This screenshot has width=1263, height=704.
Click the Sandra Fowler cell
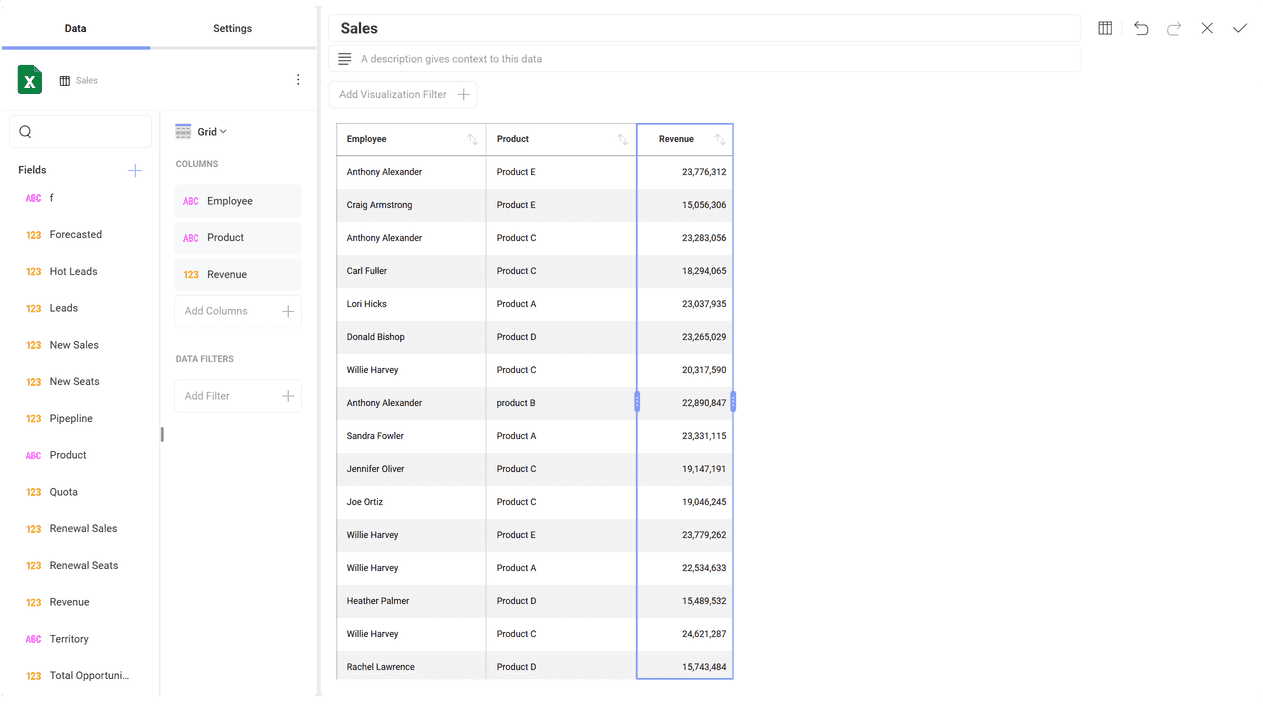pos(411,436)
